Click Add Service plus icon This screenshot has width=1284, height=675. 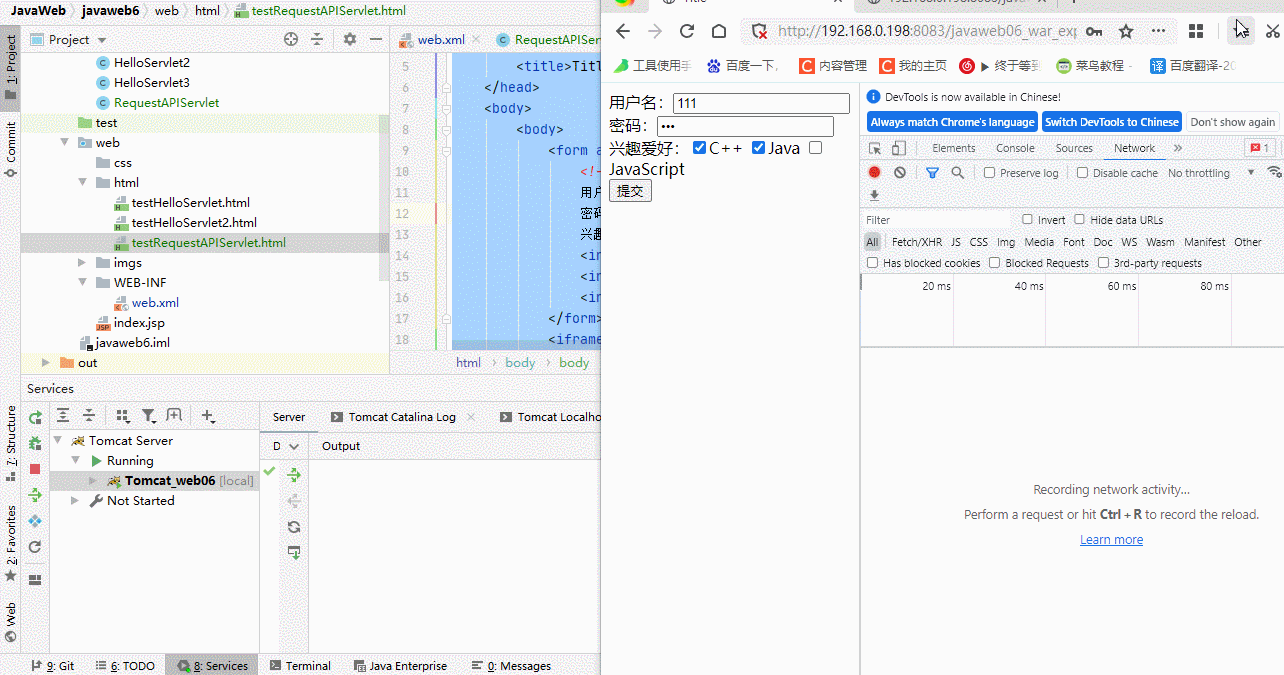coord(208,416)
